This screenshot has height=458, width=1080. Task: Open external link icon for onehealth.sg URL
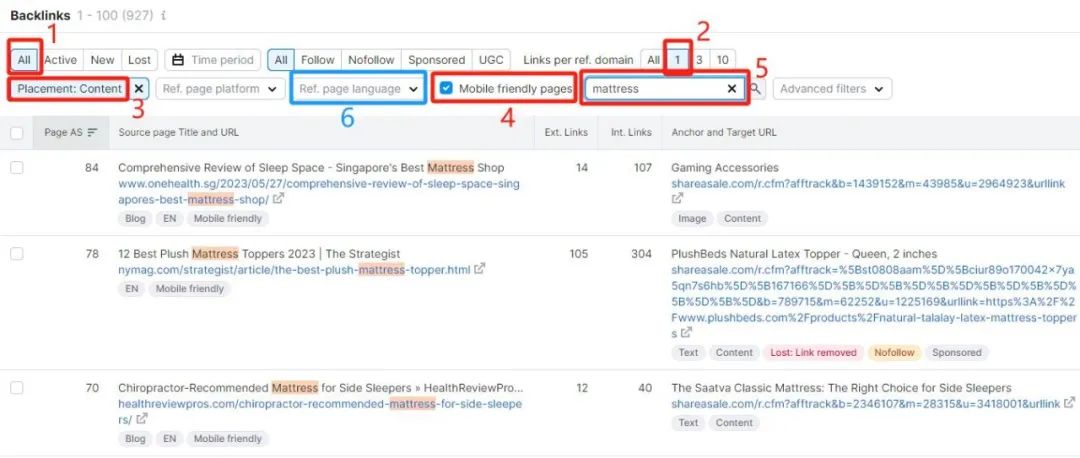(278, 198)
